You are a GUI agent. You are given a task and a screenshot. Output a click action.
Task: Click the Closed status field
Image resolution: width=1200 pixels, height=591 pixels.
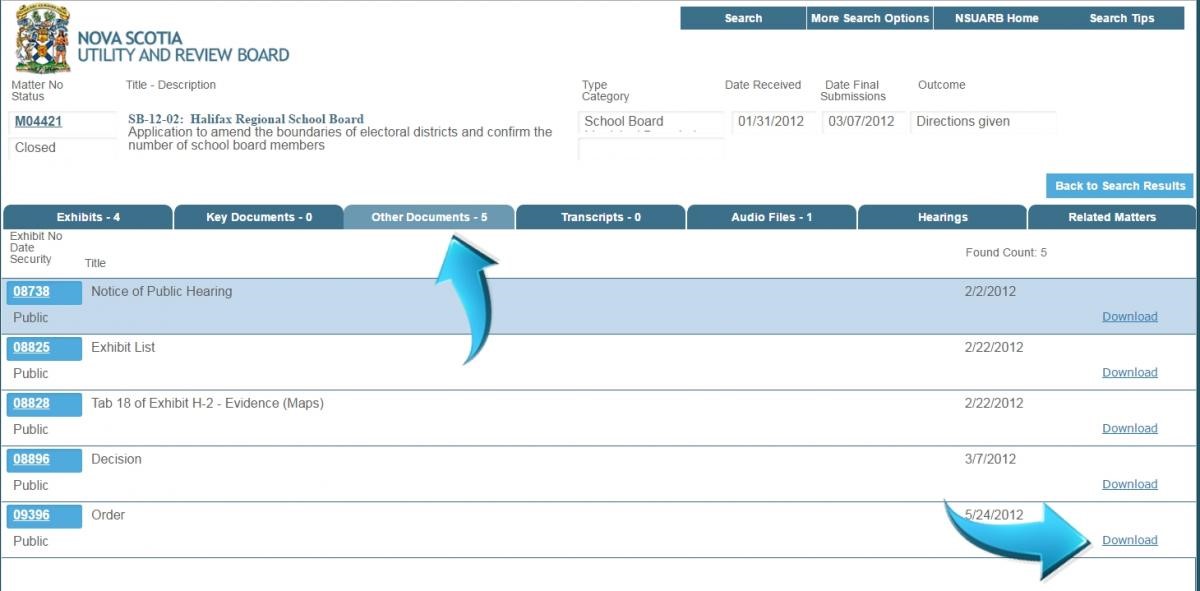[63, 148]
